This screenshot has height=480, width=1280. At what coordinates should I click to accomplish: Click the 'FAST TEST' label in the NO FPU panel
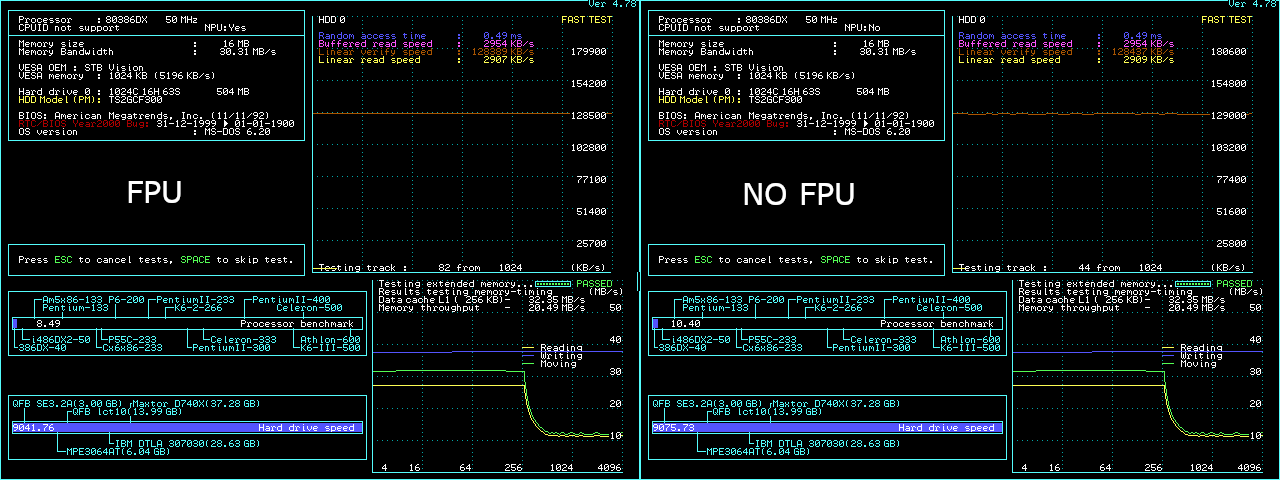[1226, 20]
